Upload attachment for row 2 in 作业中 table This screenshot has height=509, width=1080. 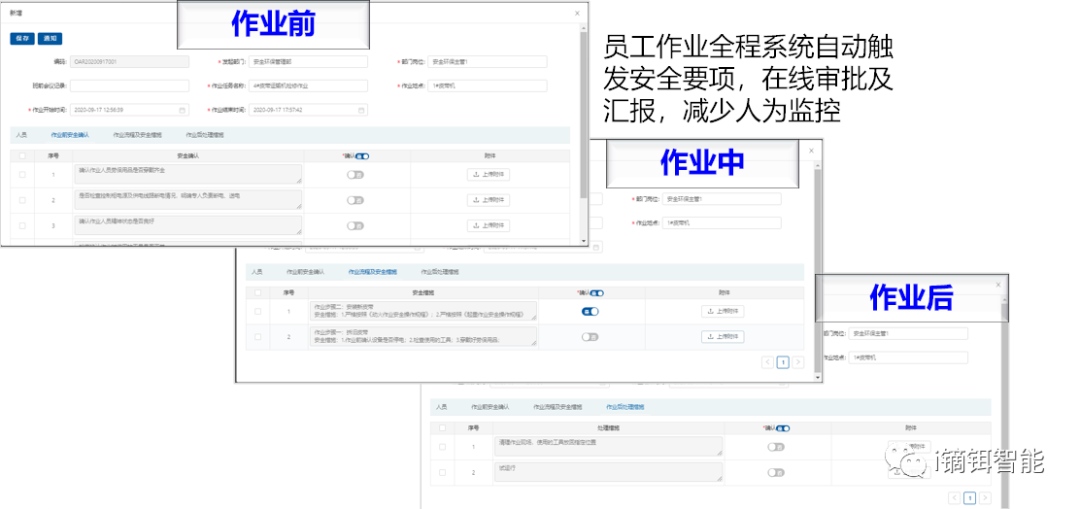(x=724, y=337)
